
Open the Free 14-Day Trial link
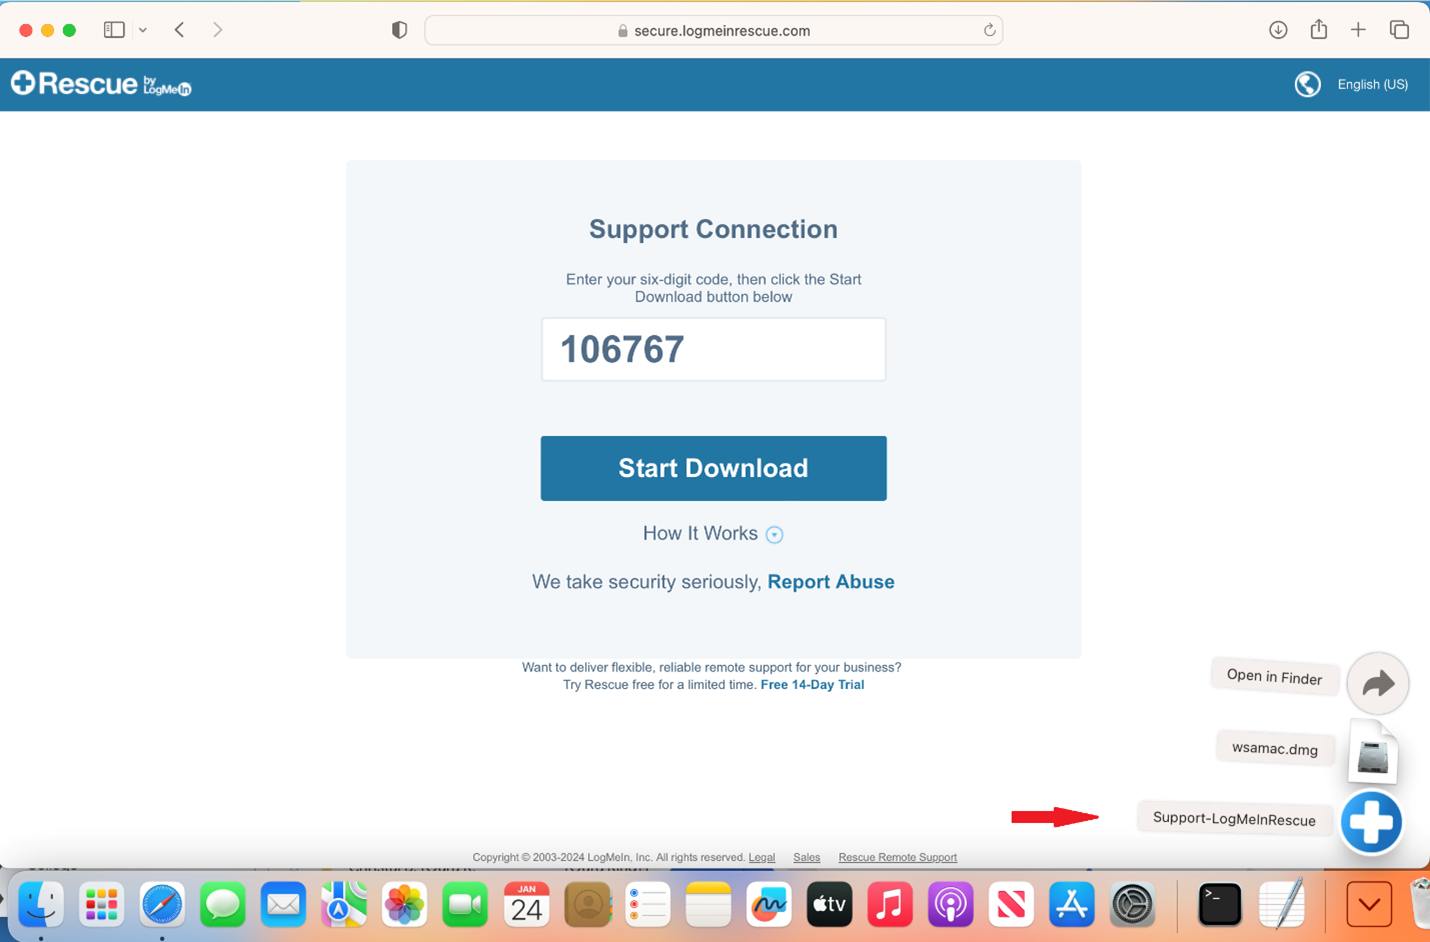click(812, 685)
